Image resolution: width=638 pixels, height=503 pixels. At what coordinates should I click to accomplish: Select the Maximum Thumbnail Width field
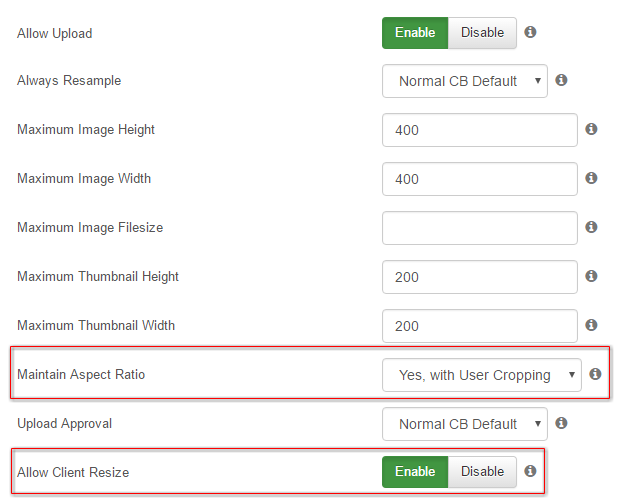click(x=480, y=326)
